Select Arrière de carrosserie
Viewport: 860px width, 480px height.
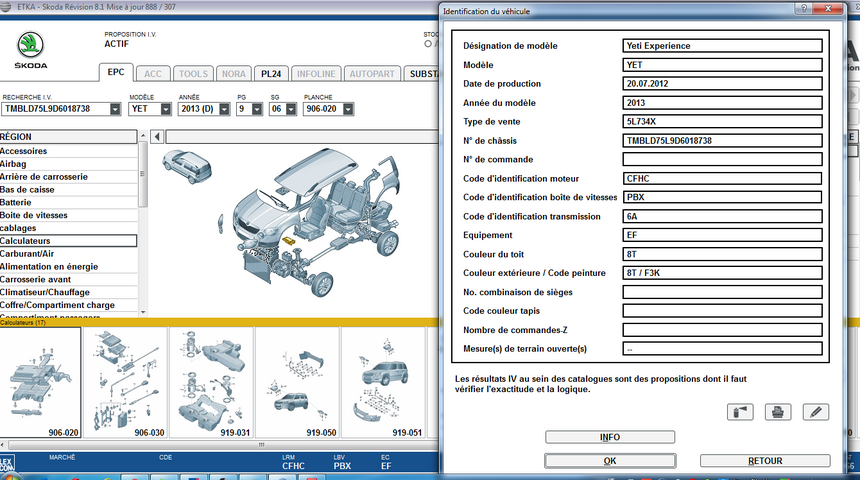pos(69,177)
